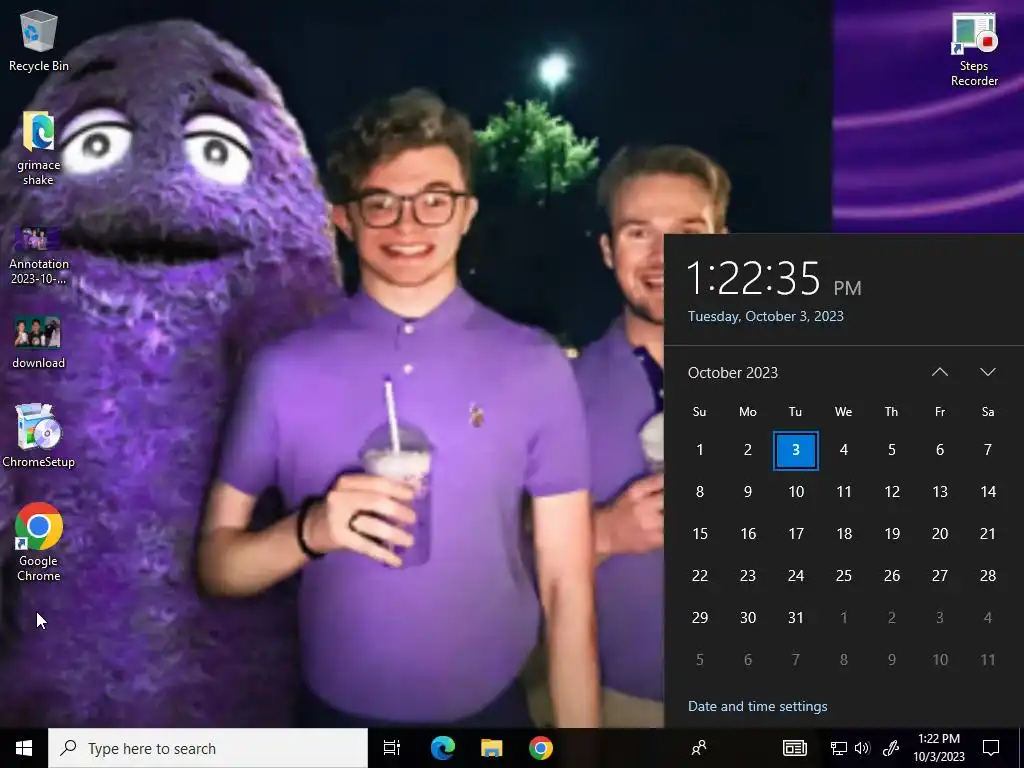Screen dimensions: 1024x768
Task: Select October 9 in the calendar
Action: pos(748,492)
